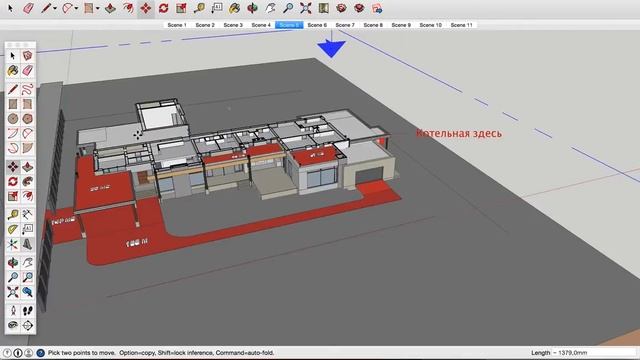This screenshot has height=360, width=640.
Task: Click the Length measurement input field
Action: [x=595, y=353]
